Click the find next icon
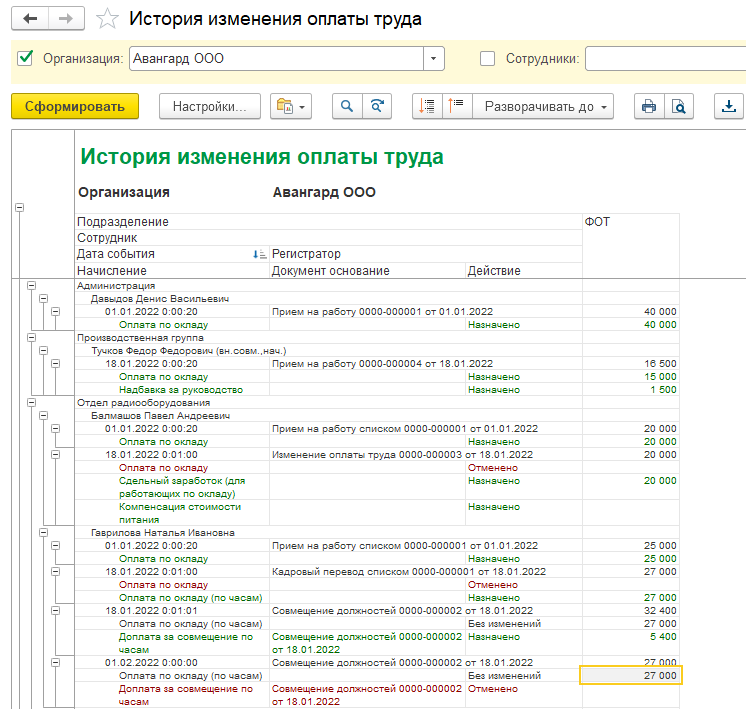 coord(377,107)
